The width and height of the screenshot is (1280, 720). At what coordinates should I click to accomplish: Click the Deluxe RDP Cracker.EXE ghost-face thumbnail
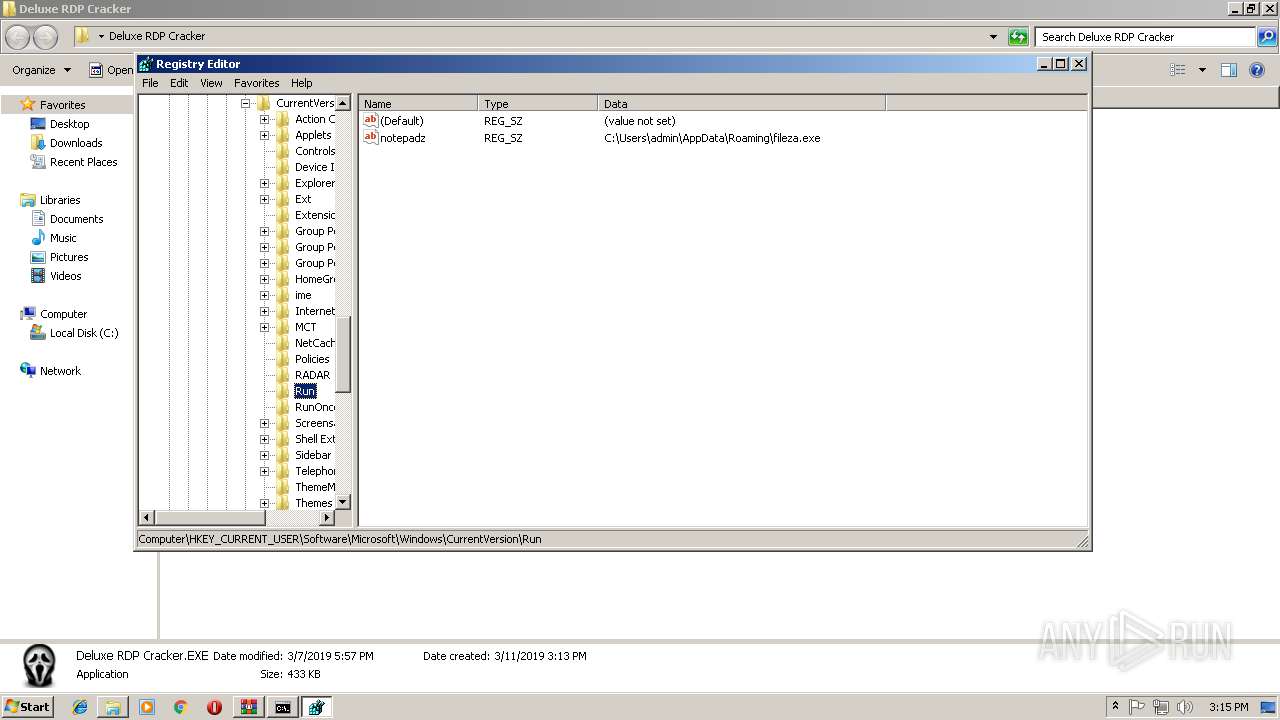click(x=38, y=665)
